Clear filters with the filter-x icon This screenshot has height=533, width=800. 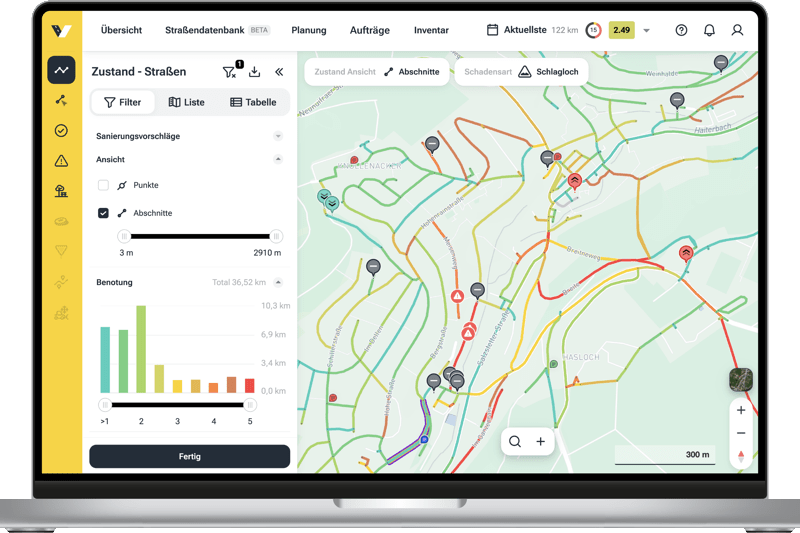pos(229,72)
